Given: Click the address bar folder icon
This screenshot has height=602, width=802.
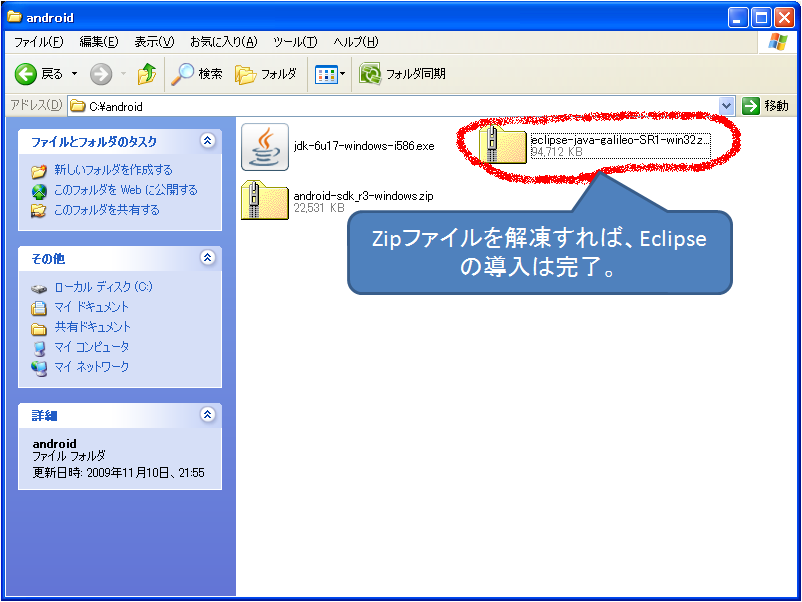Looking at the screenshot, I should pos(78,106).
